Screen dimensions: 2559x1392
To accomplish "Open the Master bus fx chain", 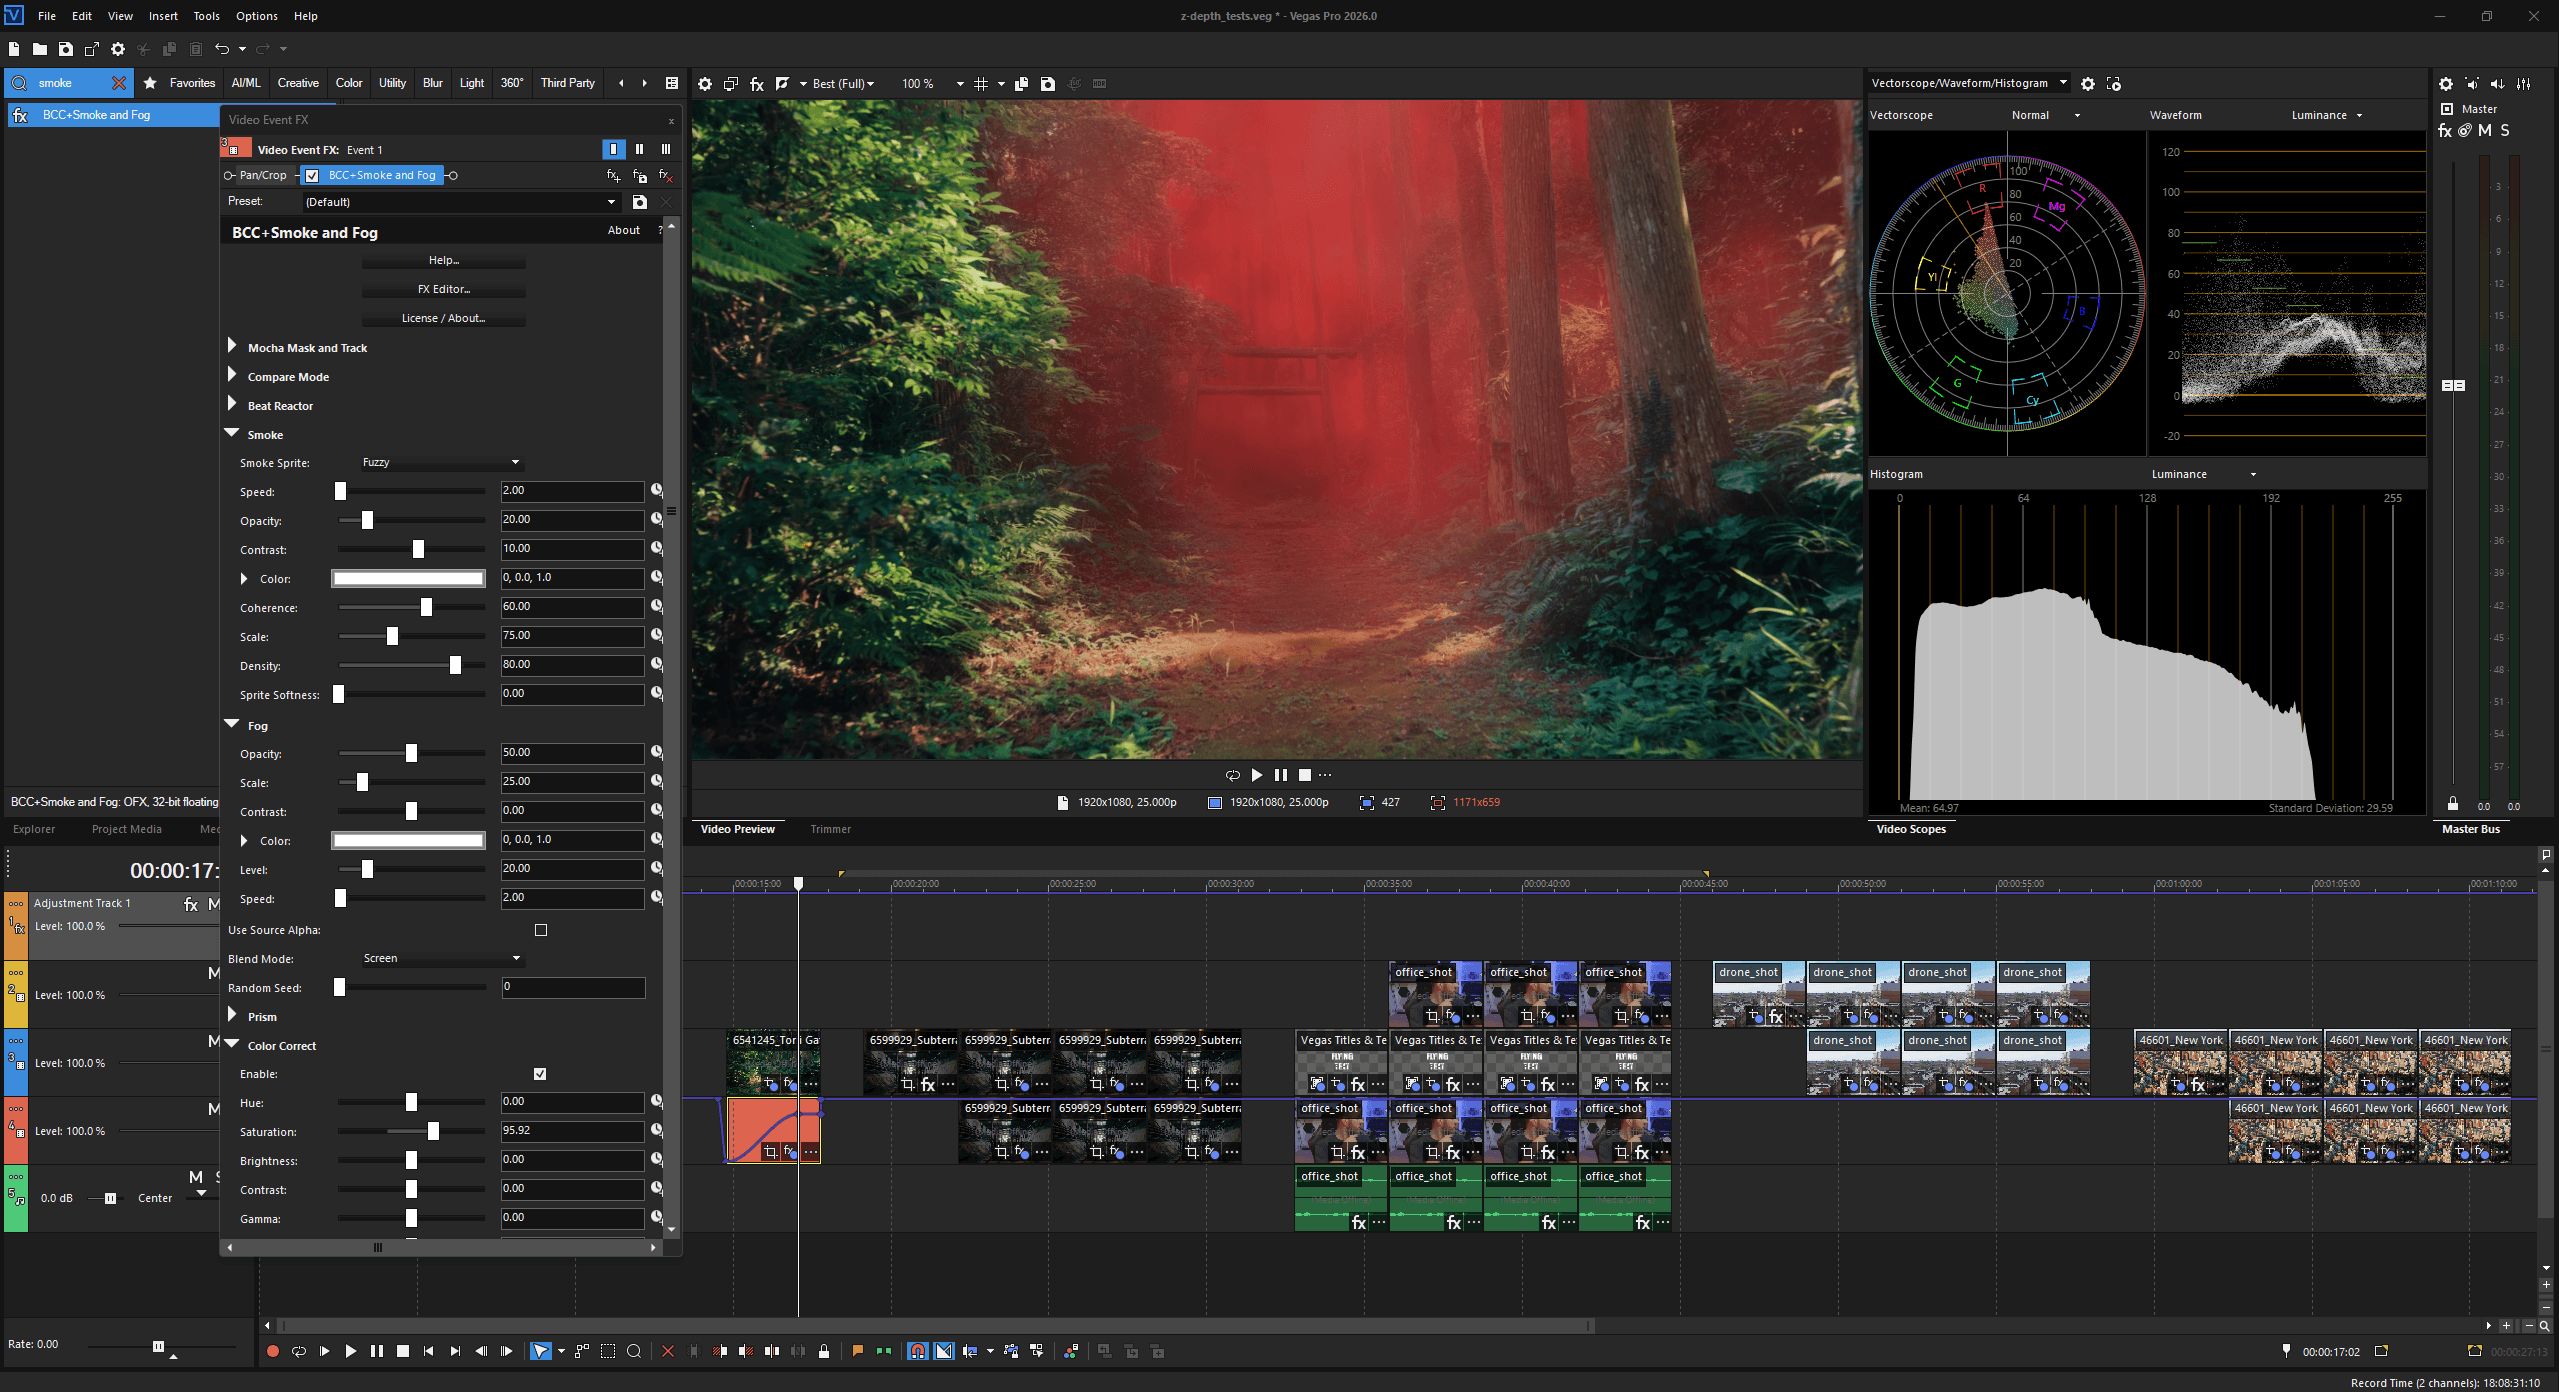I will click(x=2444, y=130).
